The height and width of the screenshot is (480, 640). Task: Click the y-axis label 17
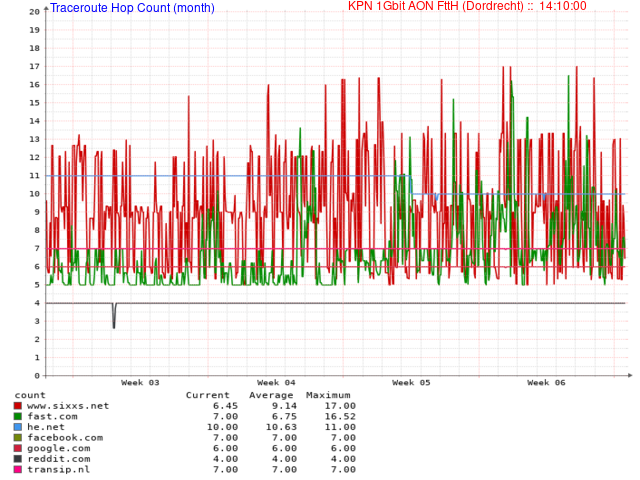pyautogui.click(x=34, y=66)
